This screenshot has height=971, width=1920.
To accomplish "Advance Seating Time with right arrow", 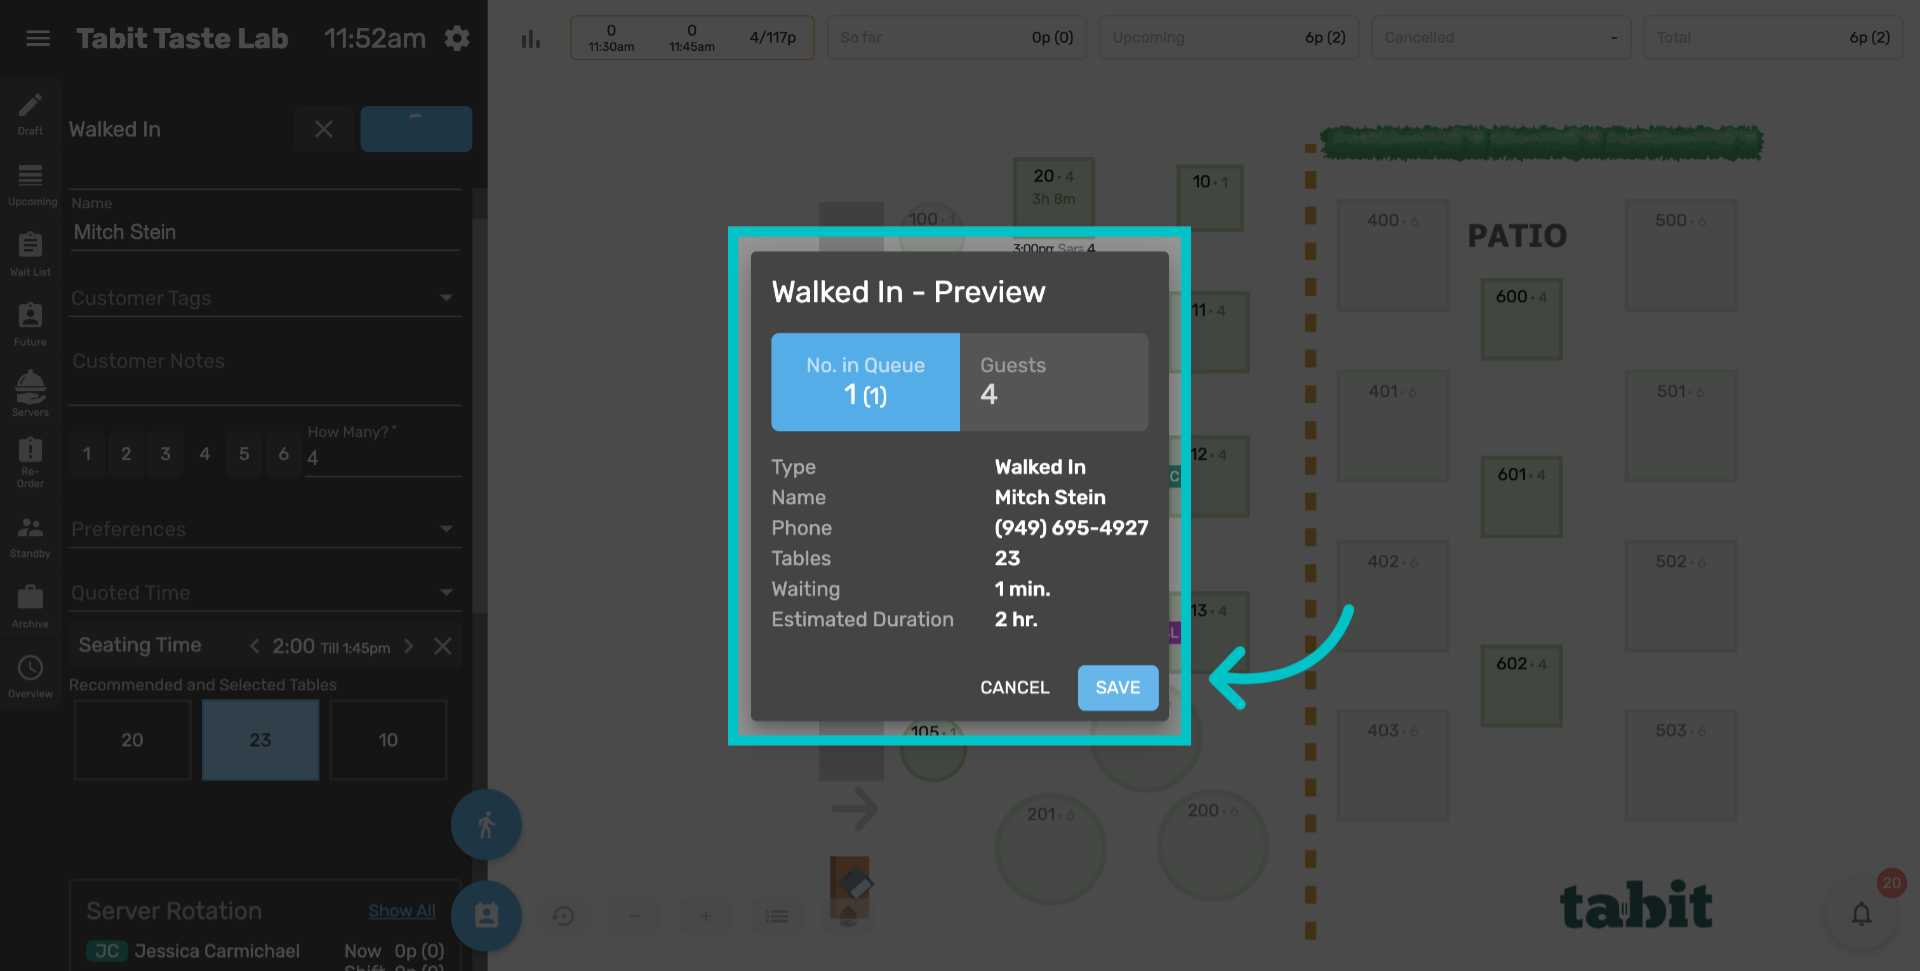I will pyautogui.click(x=409, y=645).
